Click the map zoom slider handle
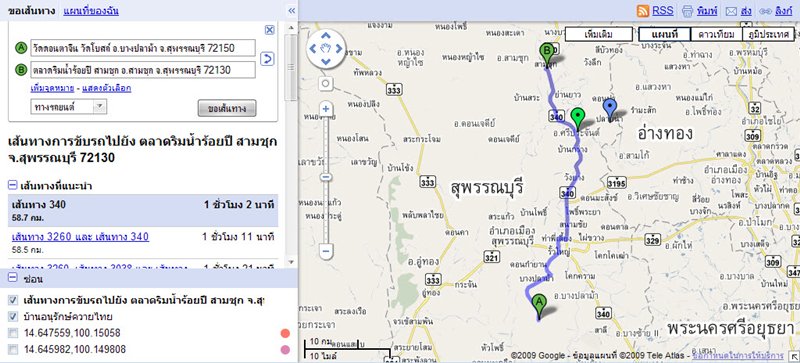This screenshot has height=363, width=800. (x=326, y=177)
